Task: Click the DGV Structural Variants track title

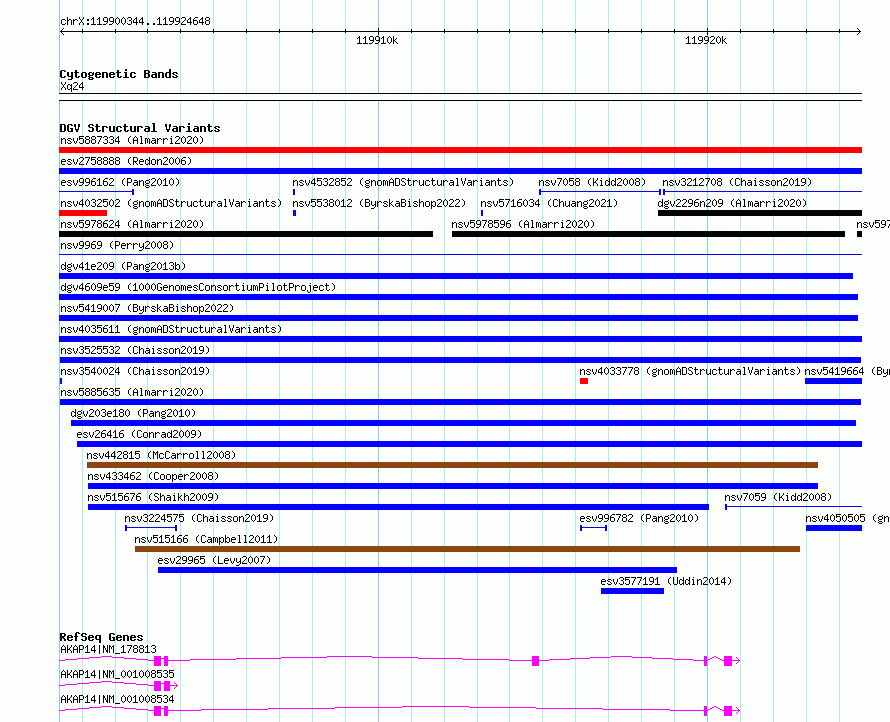Action: pos(140,128)
